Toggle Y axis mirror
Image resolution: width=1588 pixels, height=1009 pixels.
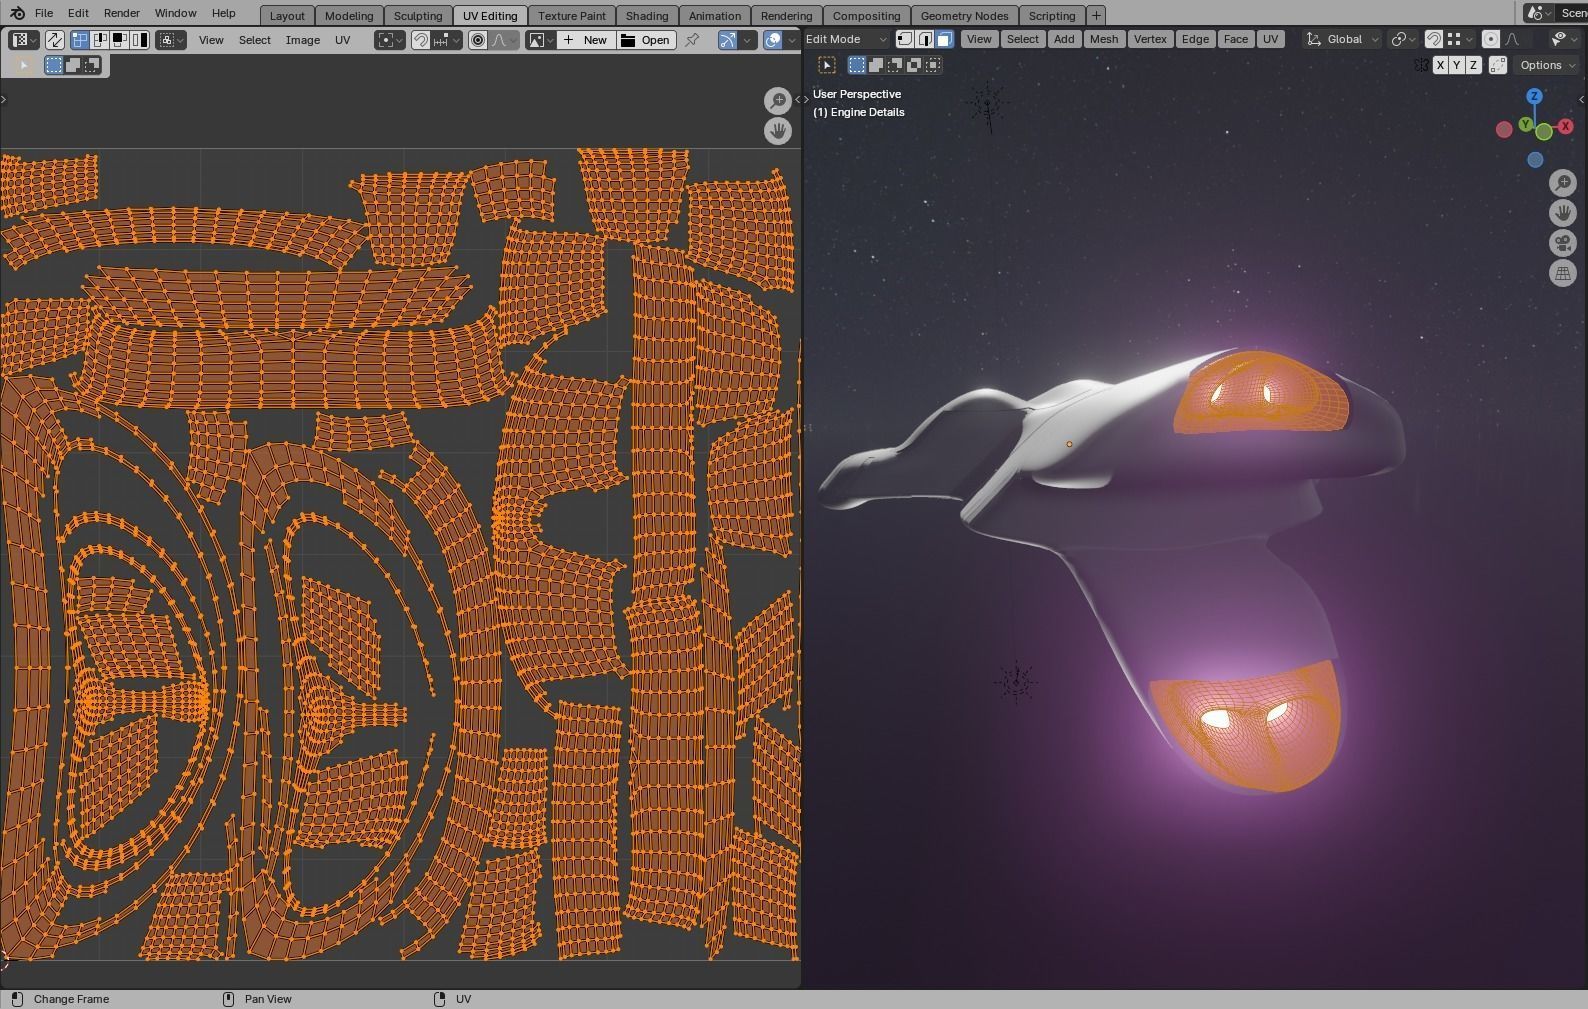tap(1456, 65)
